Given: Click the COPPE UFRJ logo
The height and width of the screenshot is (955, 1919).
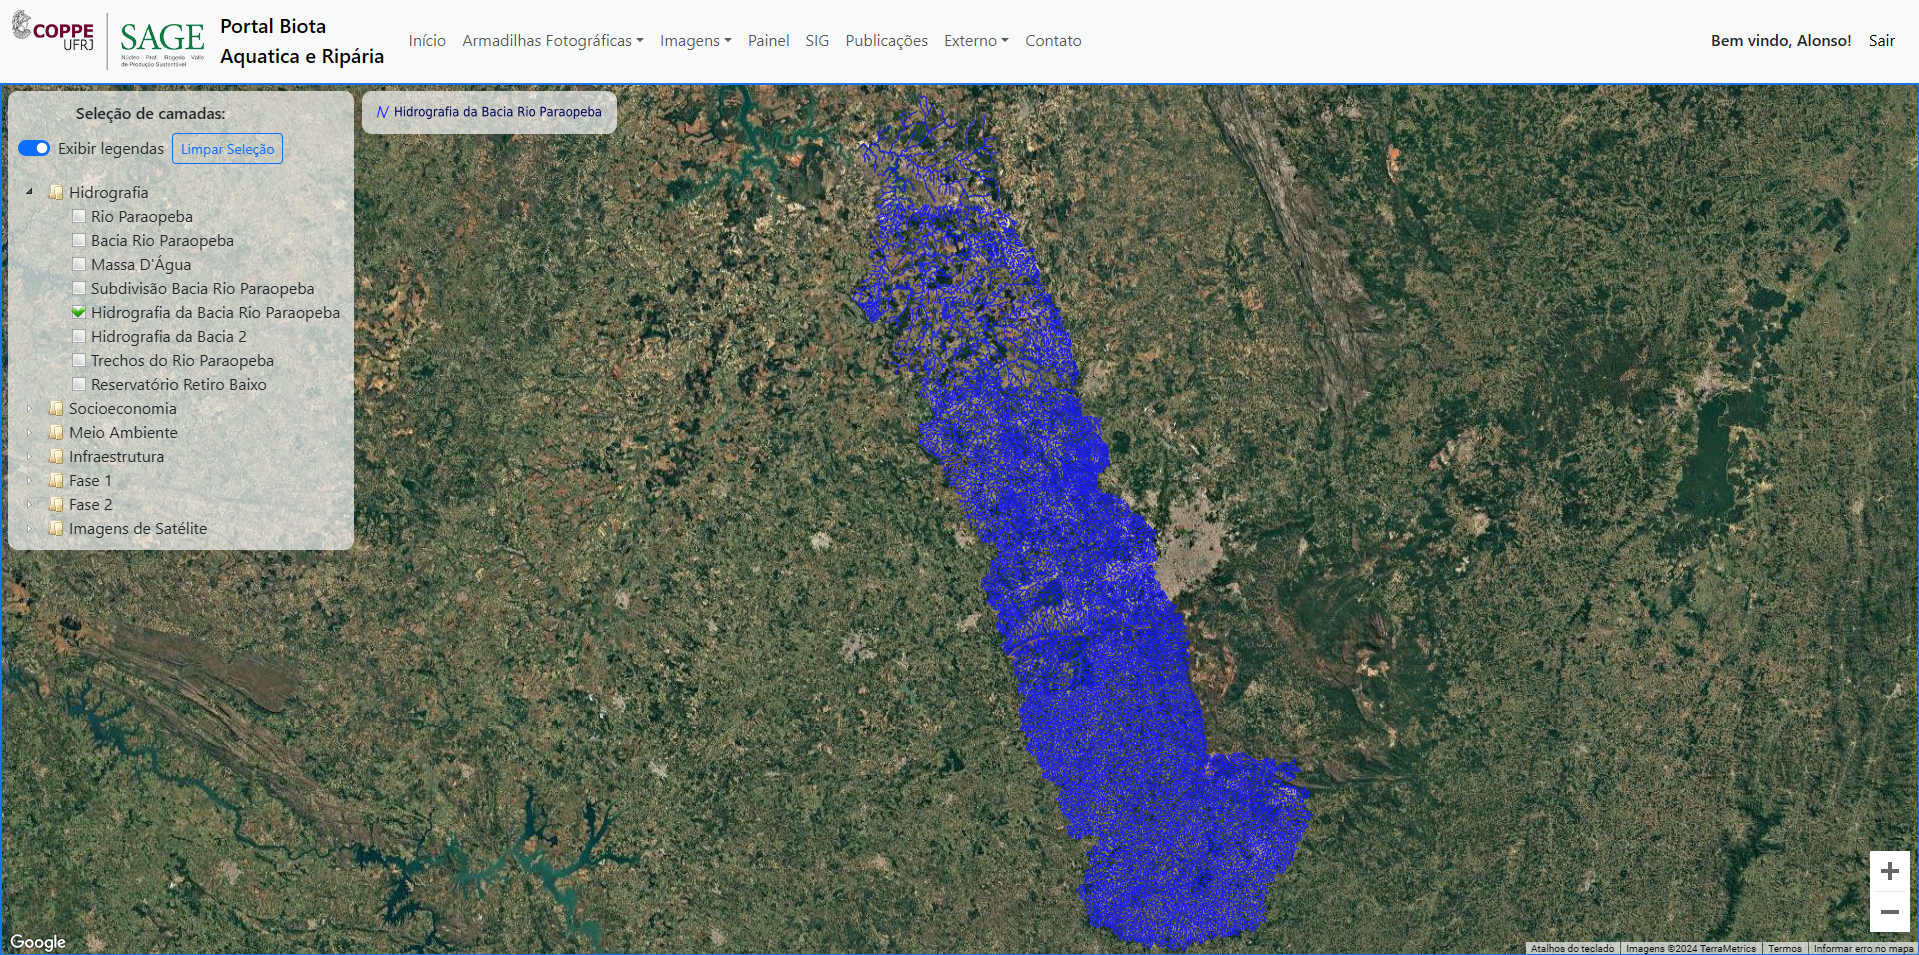Looking at the screenshot, I should [53, 32].
